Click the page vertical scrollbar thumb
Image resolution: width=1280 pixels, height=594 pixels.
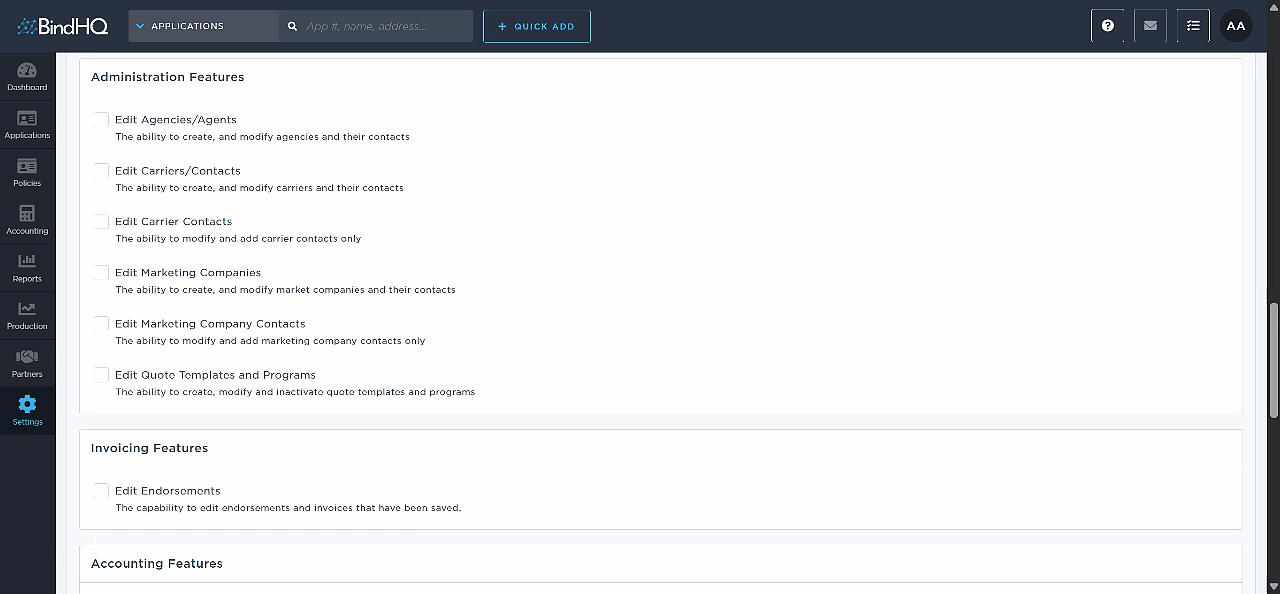click(x=1274, y=360)
